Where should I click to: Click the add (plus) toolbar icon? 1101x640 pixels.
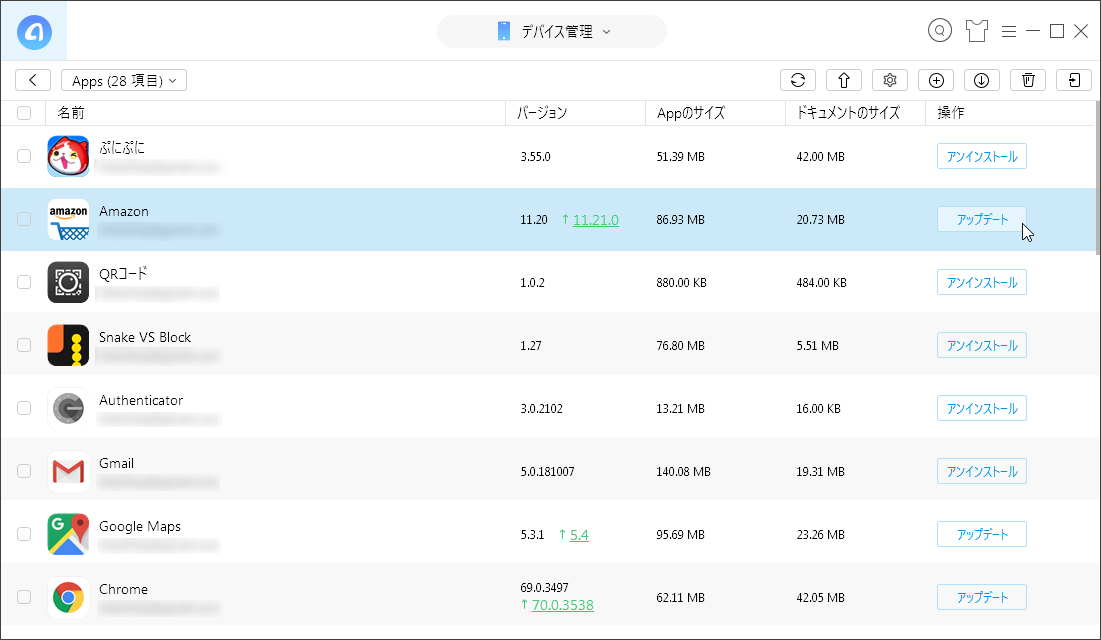936,80
